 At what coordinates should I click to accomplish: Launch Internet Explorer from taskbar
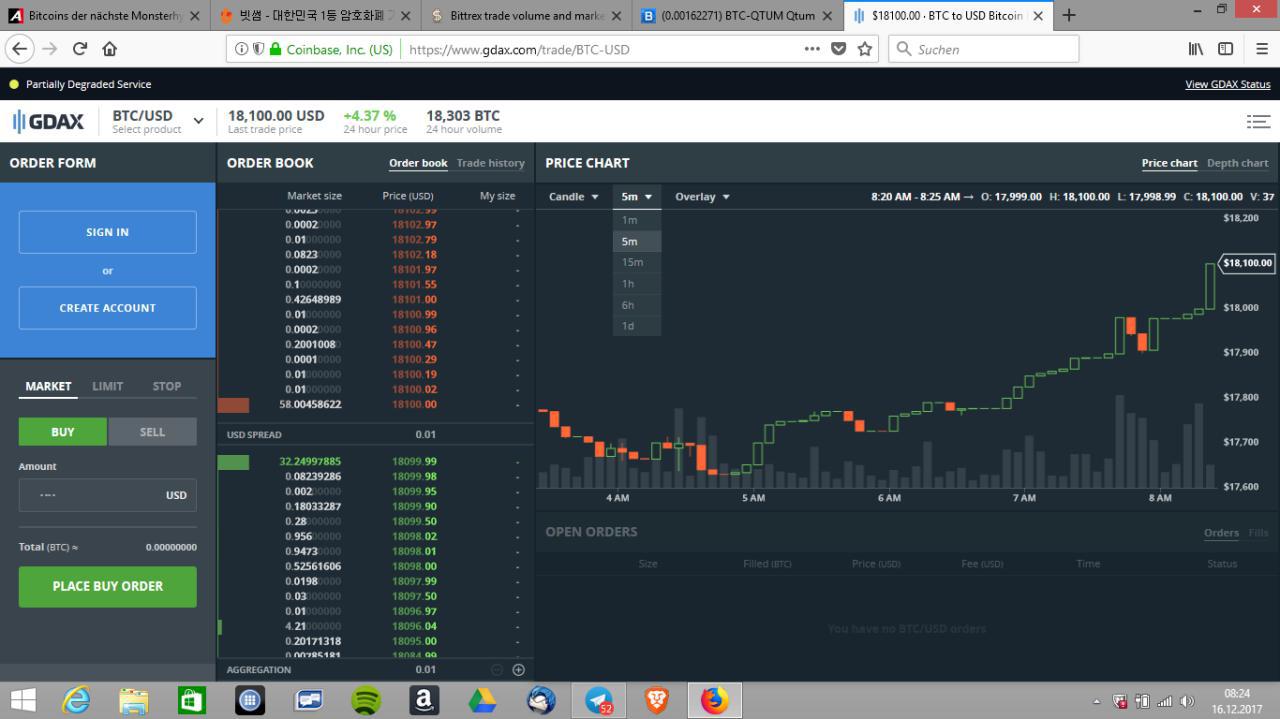(x=76, y=701)
